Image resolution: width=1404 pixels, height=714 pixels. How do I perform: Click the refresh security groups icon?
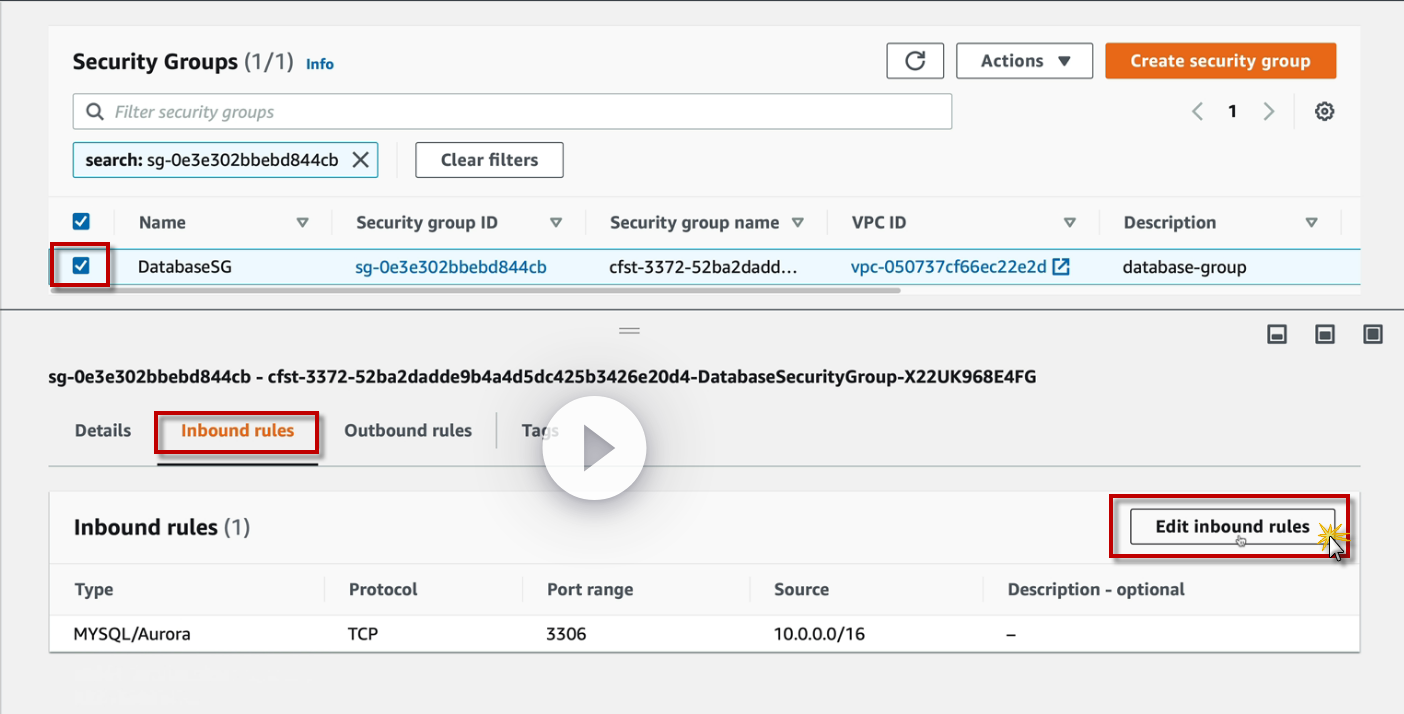(x=915, y=61)
